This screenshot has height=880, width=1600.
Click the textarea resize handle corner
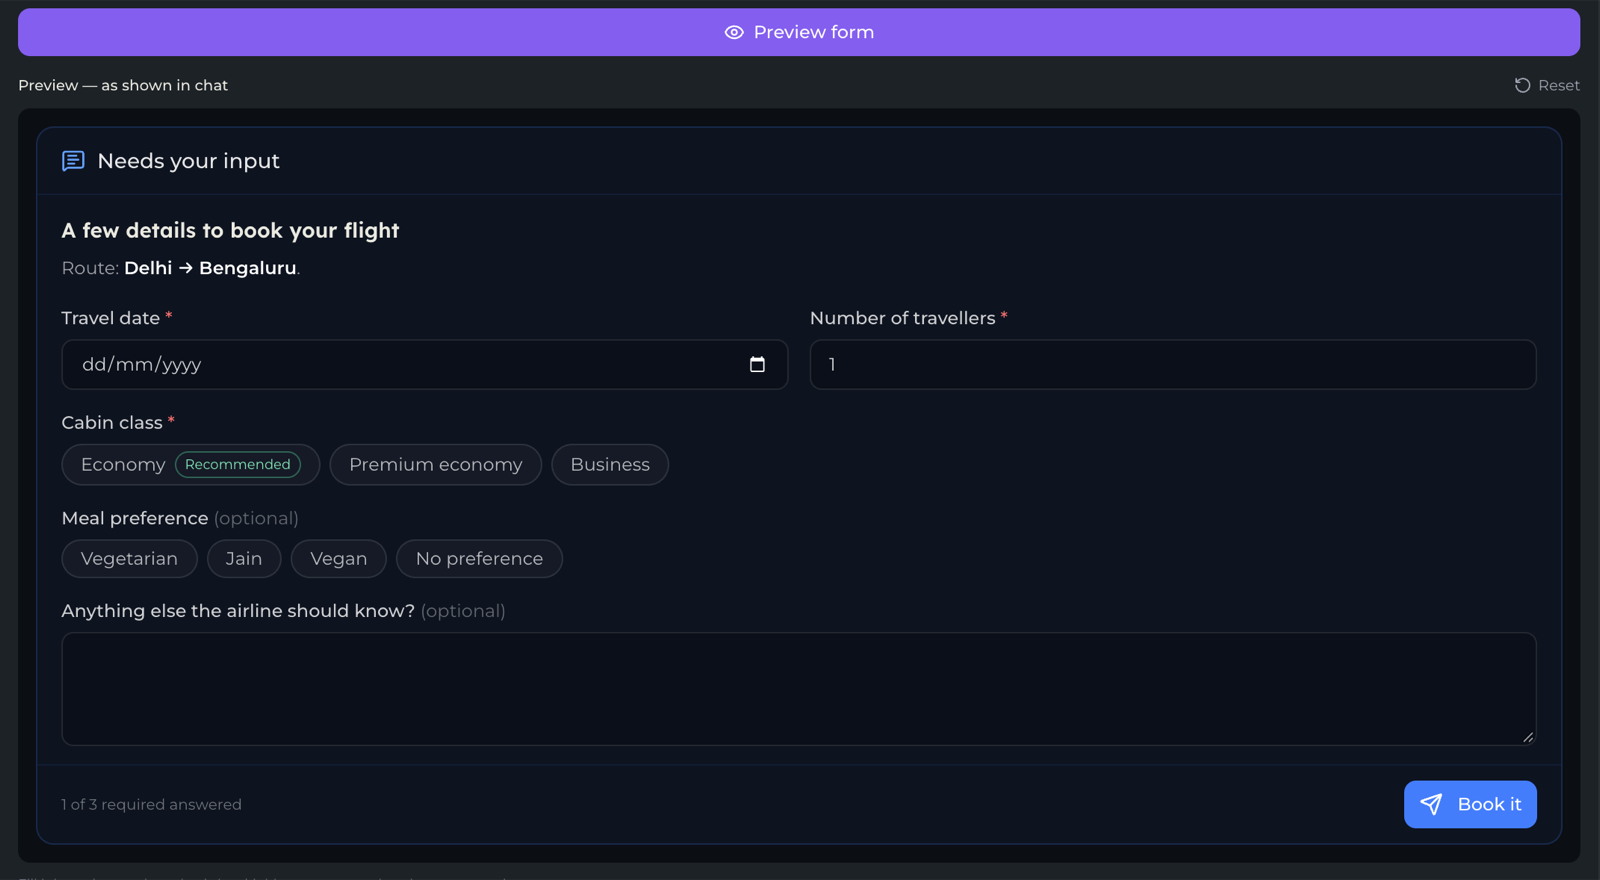[1528, 738]
